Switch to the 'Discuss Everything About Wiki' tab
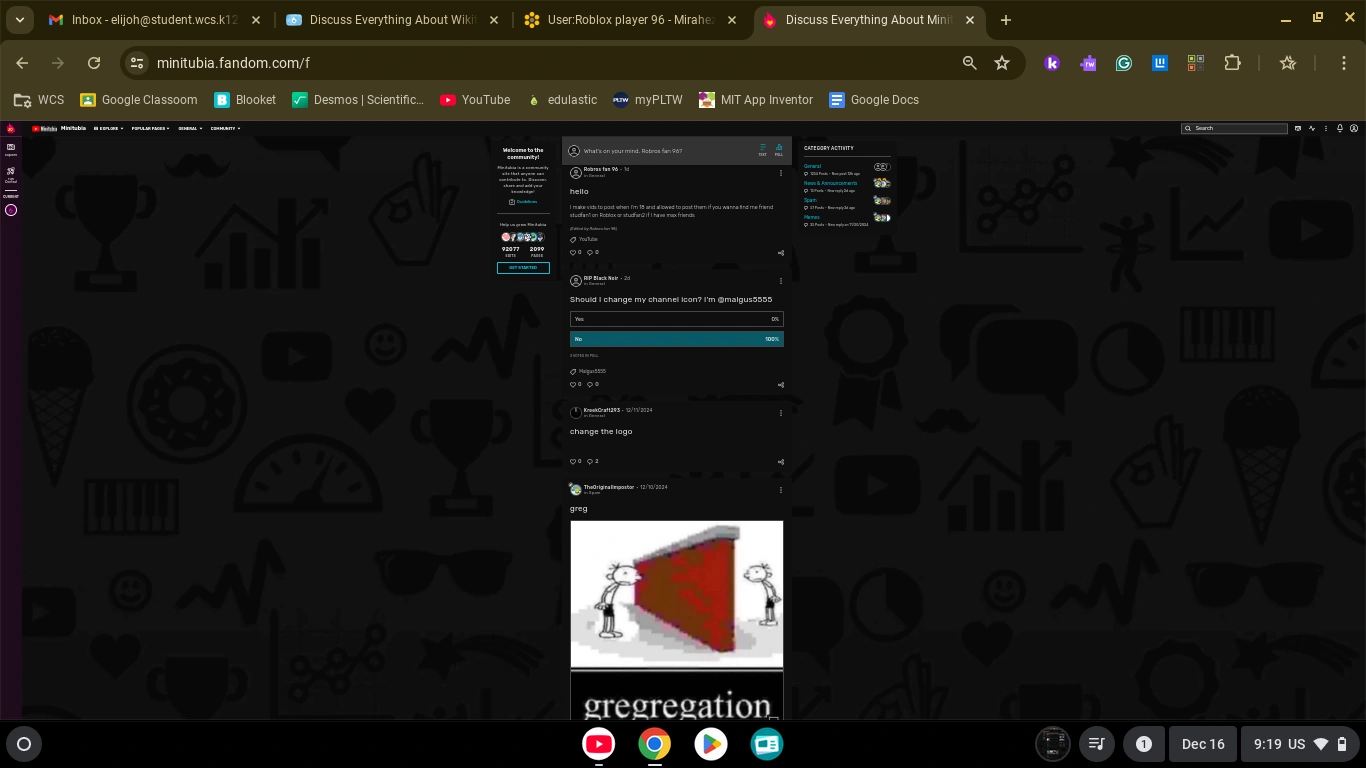 tap(393, 20)
